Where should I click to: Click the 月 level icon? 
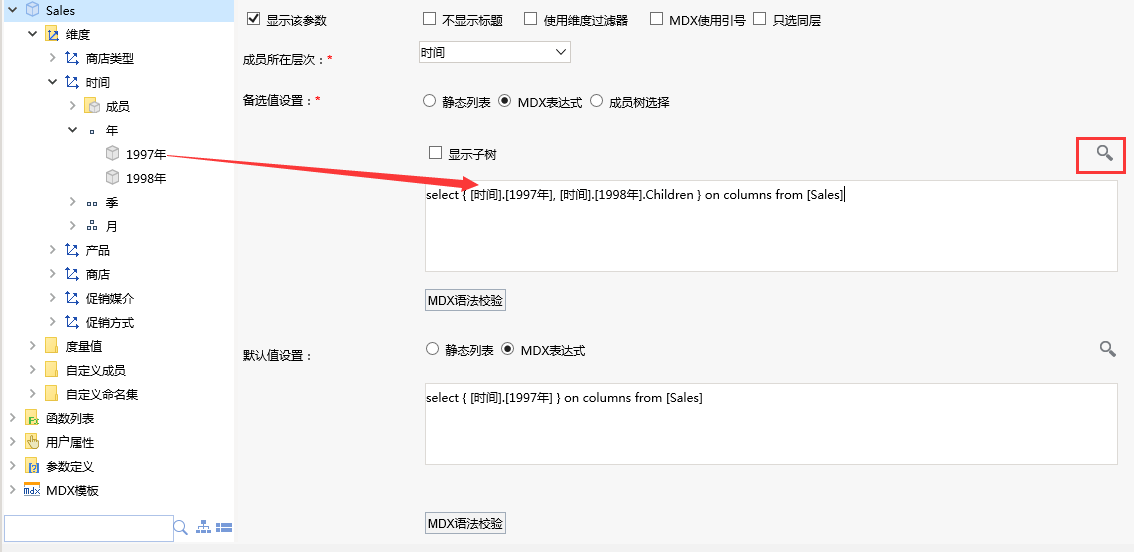(x=92, y=226)
